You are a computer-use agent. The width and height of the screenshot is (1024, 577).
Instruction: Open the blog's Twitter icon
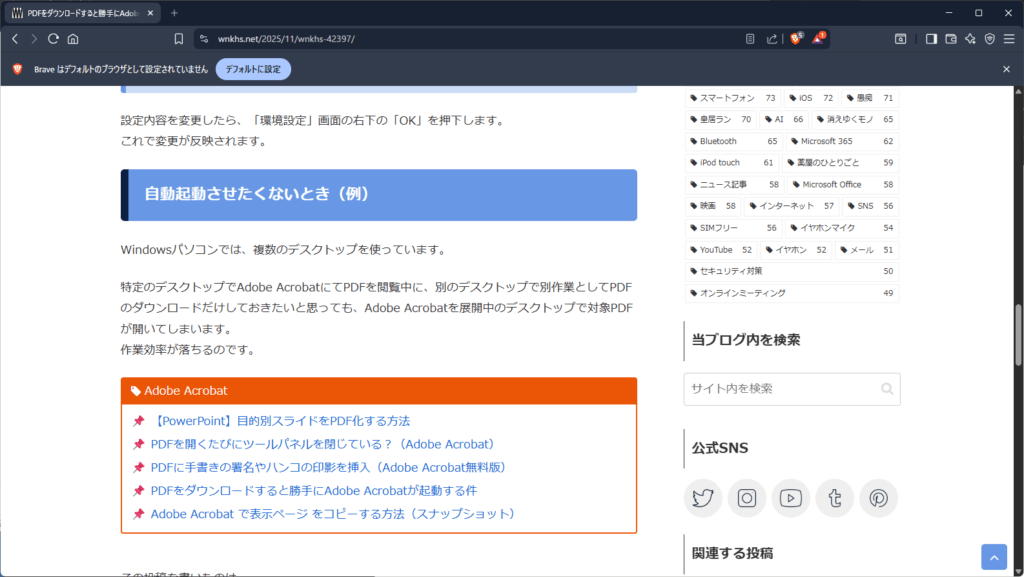tap(703, 498)
